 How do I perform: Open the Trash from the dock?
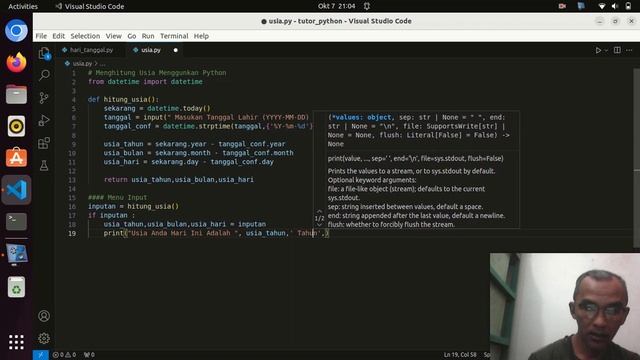16,287
